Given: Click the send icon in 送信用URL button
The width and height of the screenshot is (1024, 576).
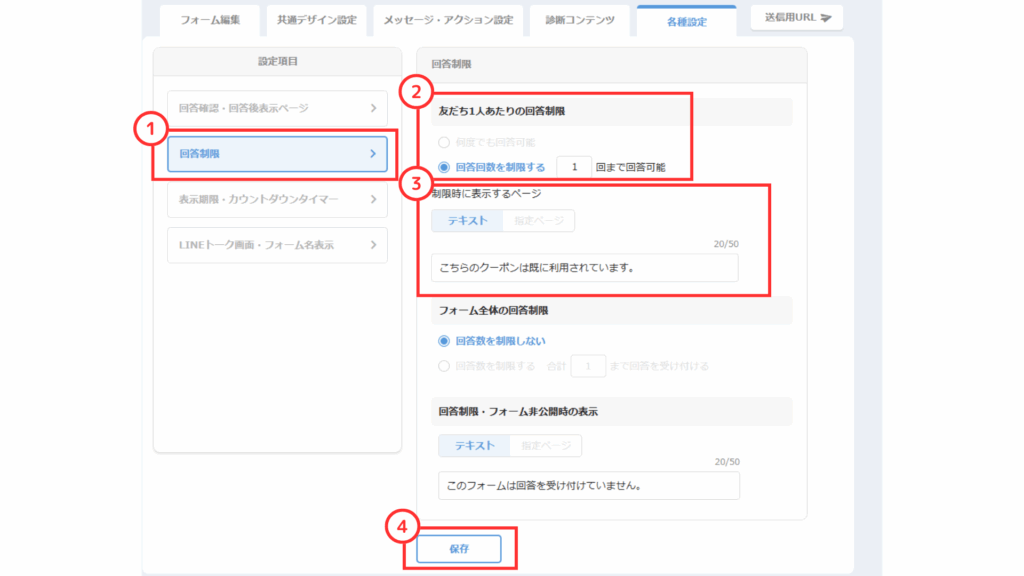Looking at the screenshot, I should click(x=826, y=18).
